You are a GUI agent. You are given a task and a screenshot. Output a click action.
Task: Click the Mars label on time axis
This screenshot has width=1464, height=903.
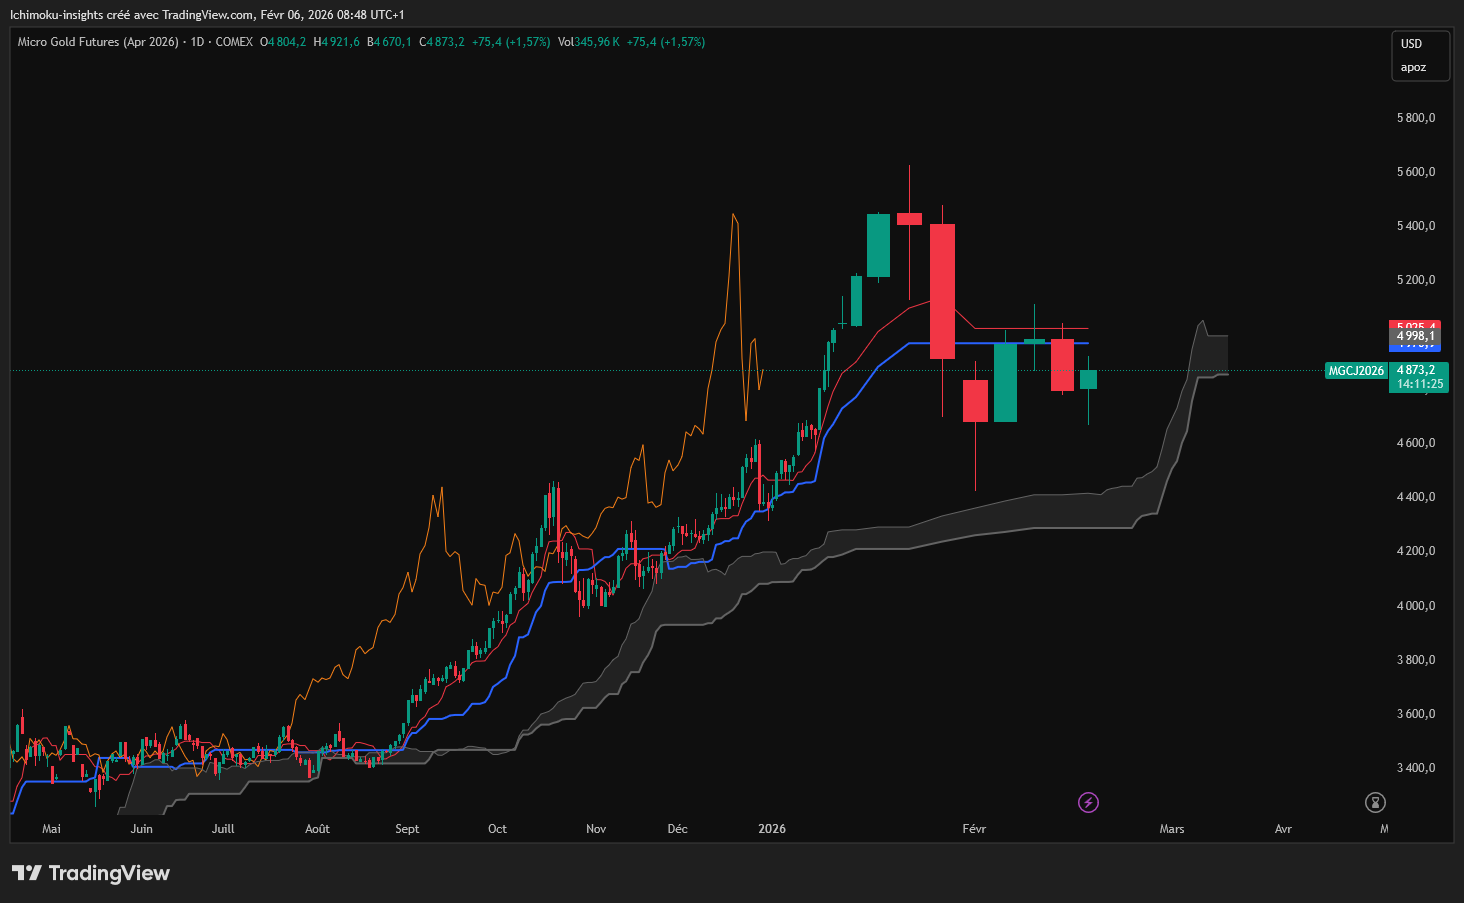pos(1172,829)
